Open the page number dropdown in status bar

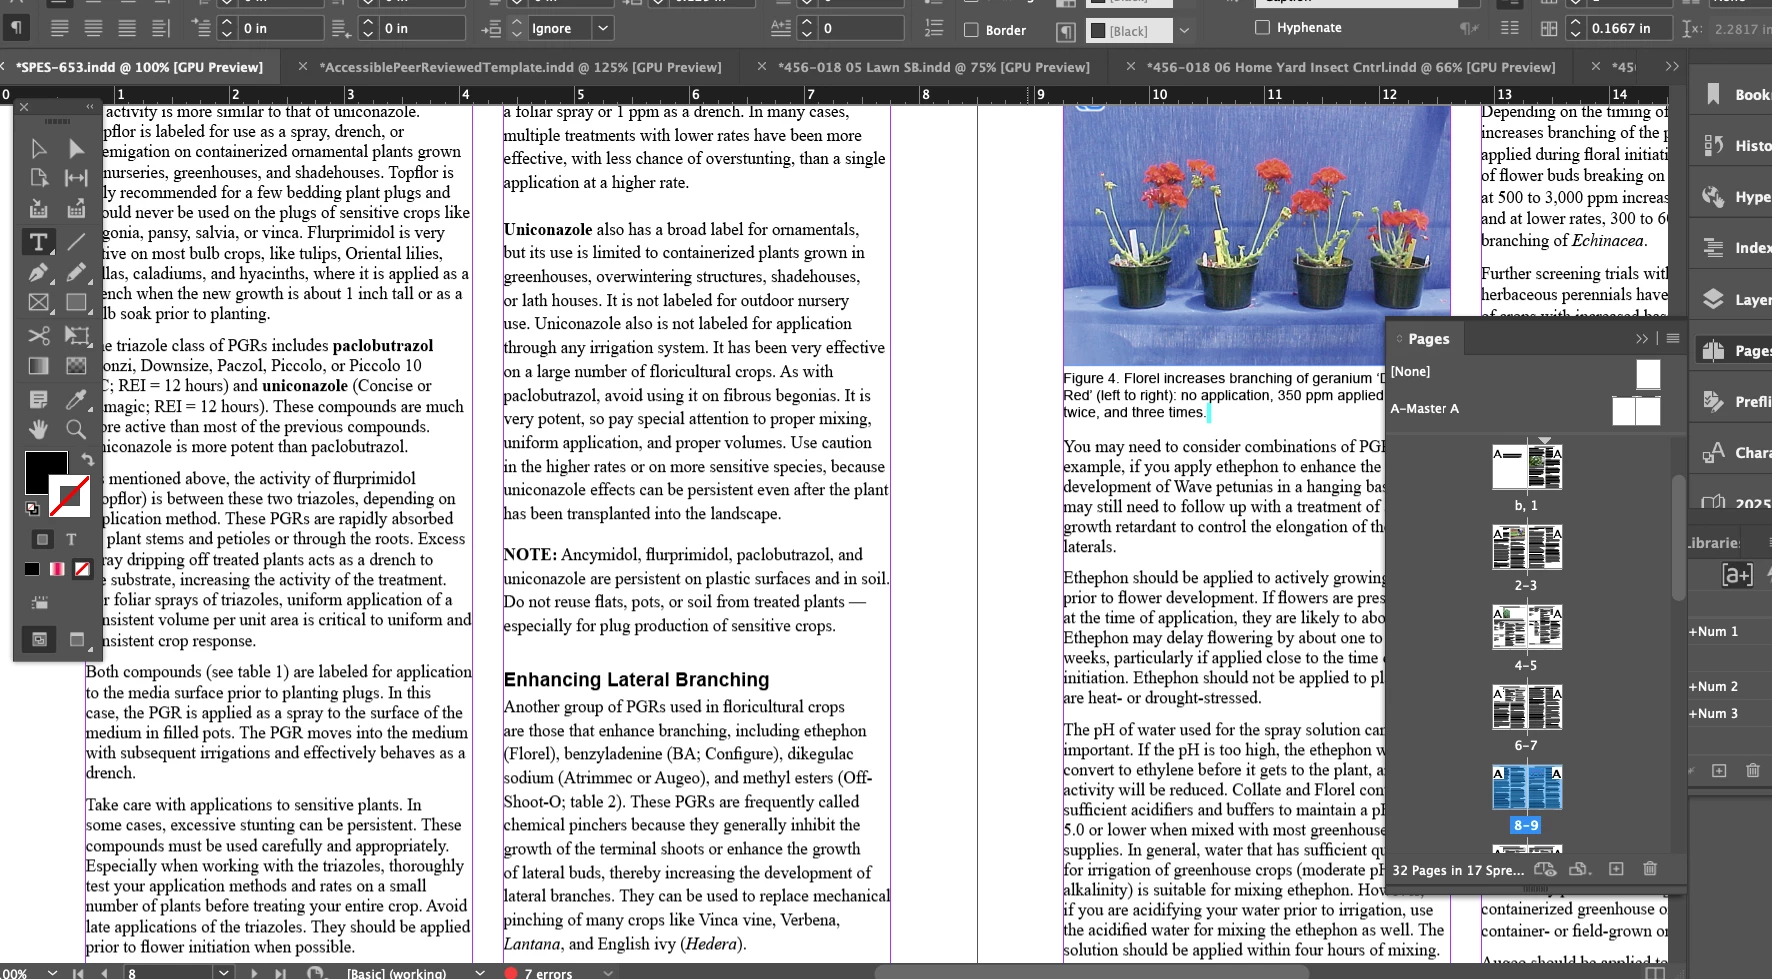pos(223,973)
